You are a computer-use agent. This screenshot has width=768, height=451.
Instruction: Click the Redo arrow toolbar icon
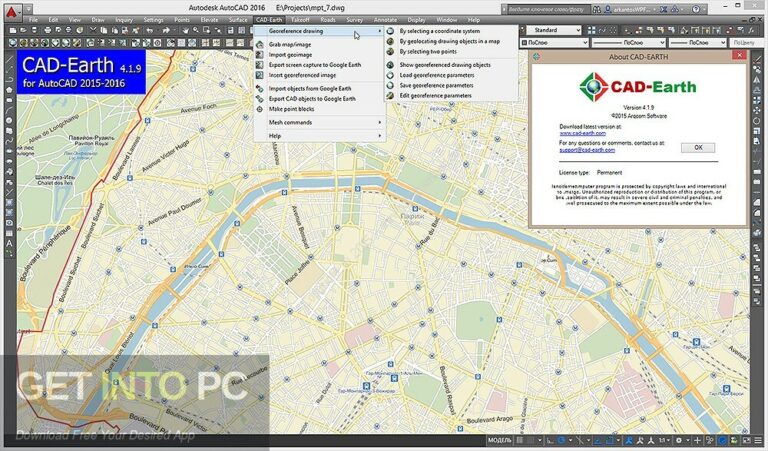click(x=166, y=30)
